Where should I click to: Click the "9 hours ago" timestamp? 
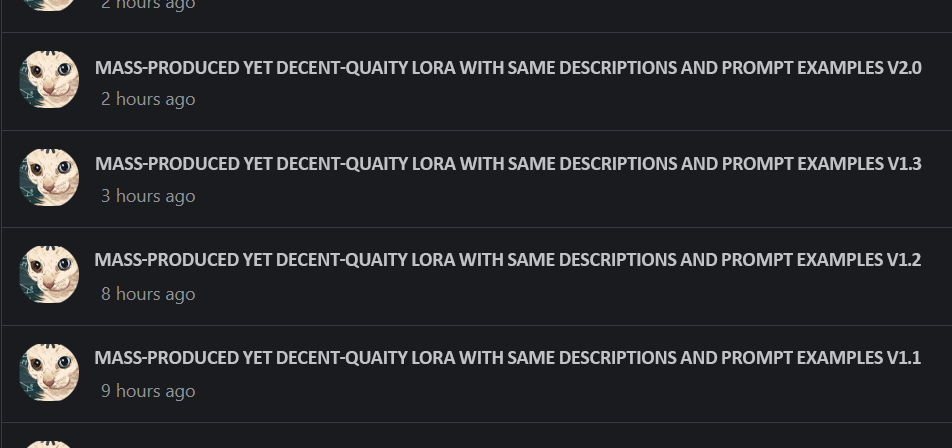[148, 391]
